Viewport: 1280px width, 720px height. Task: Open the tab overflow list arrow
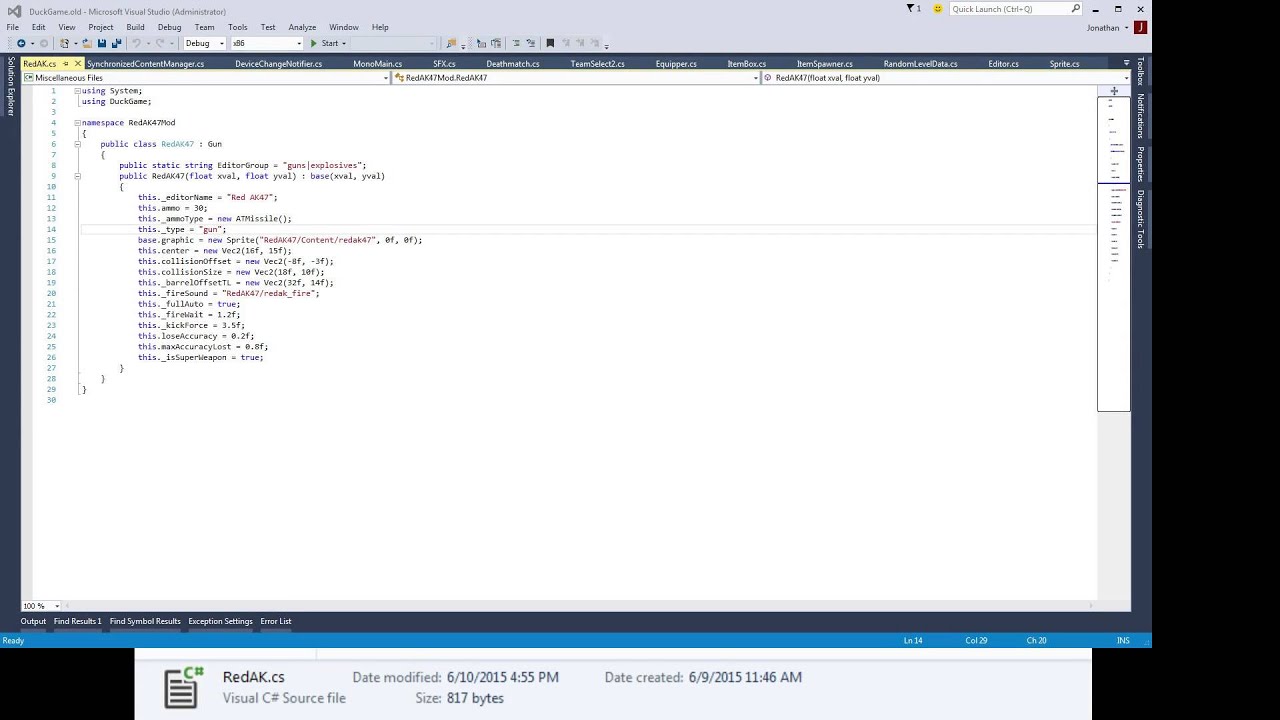1126,63
